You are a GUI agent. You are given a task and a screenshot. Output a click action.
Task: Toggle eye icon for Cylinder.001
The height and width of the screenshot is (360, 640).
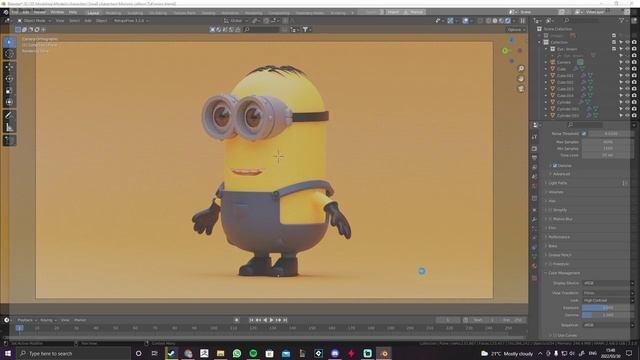click(627, 109)
